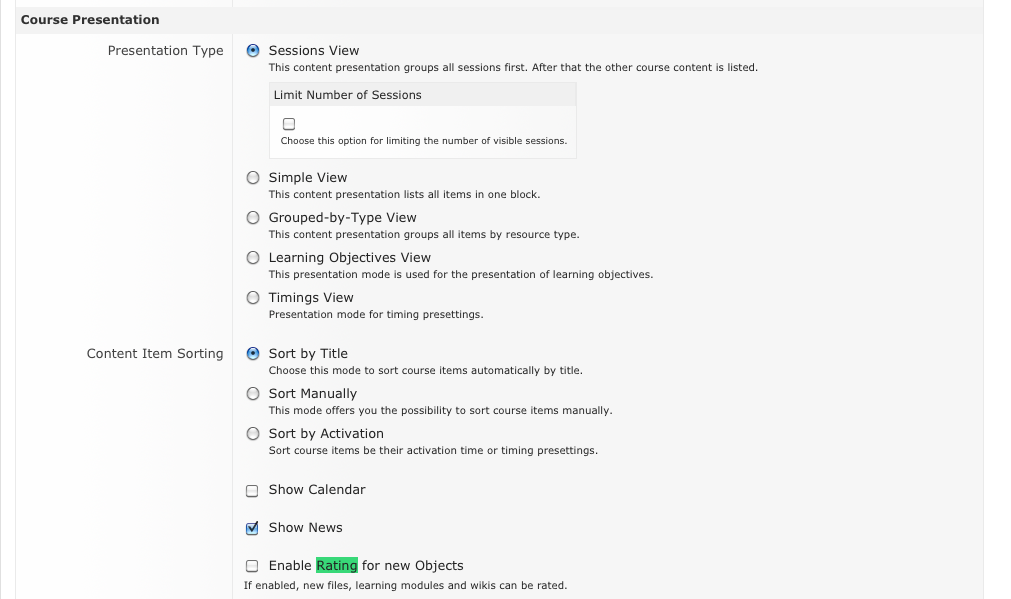1011x599 pixels.
Task: Choose the Grouped-by-Type View radio button
Action: [x=253, y=218]
